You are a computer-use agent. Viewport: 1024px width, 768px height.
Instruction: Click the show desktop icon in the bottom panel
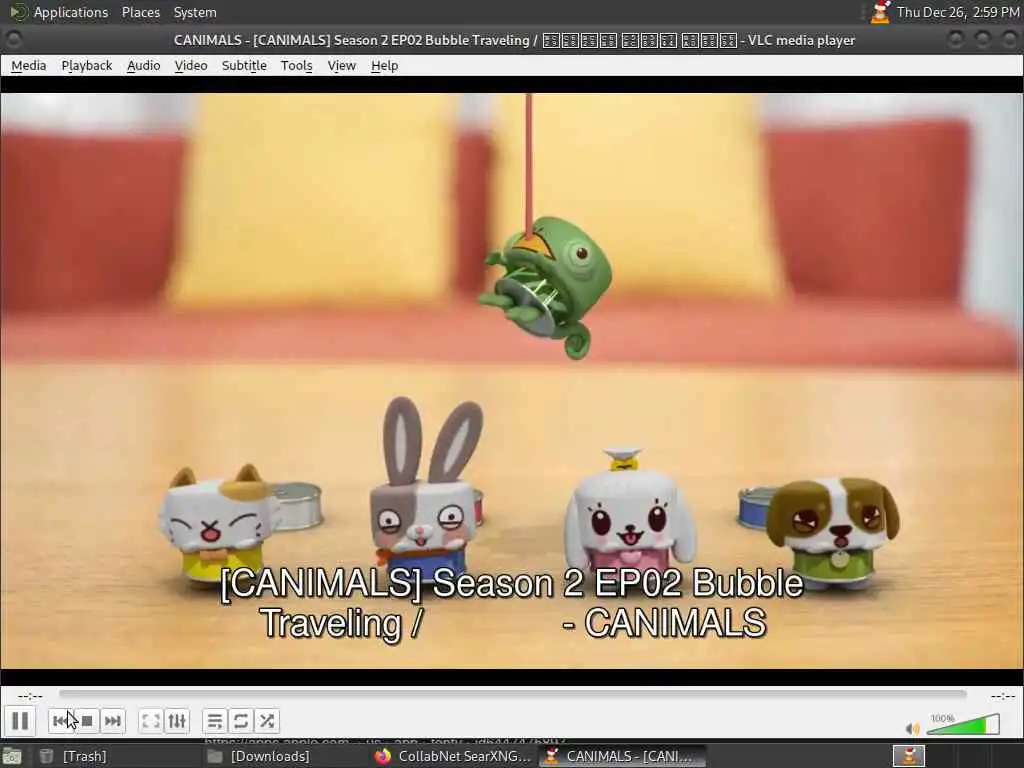pyautogui.click(x=13, y=757)
